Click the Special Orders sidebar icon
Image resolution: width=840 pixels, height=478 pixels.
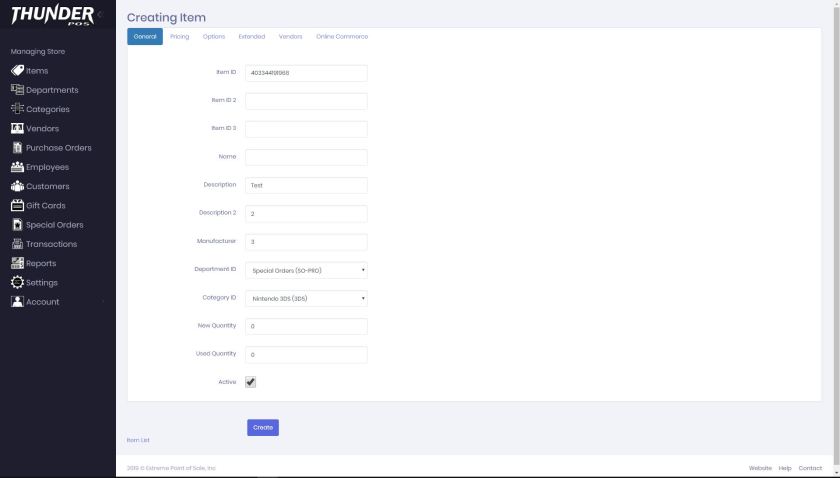pyautogui.click(x=17, y=225)
